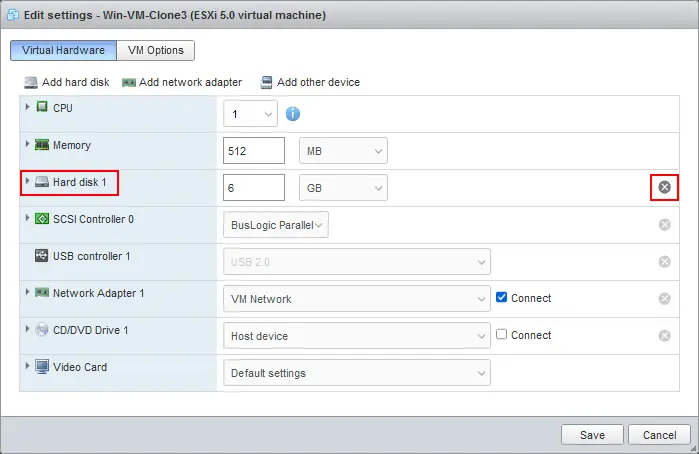Click Add hard disk label
699x454 pixels.
tap(76, 83)
